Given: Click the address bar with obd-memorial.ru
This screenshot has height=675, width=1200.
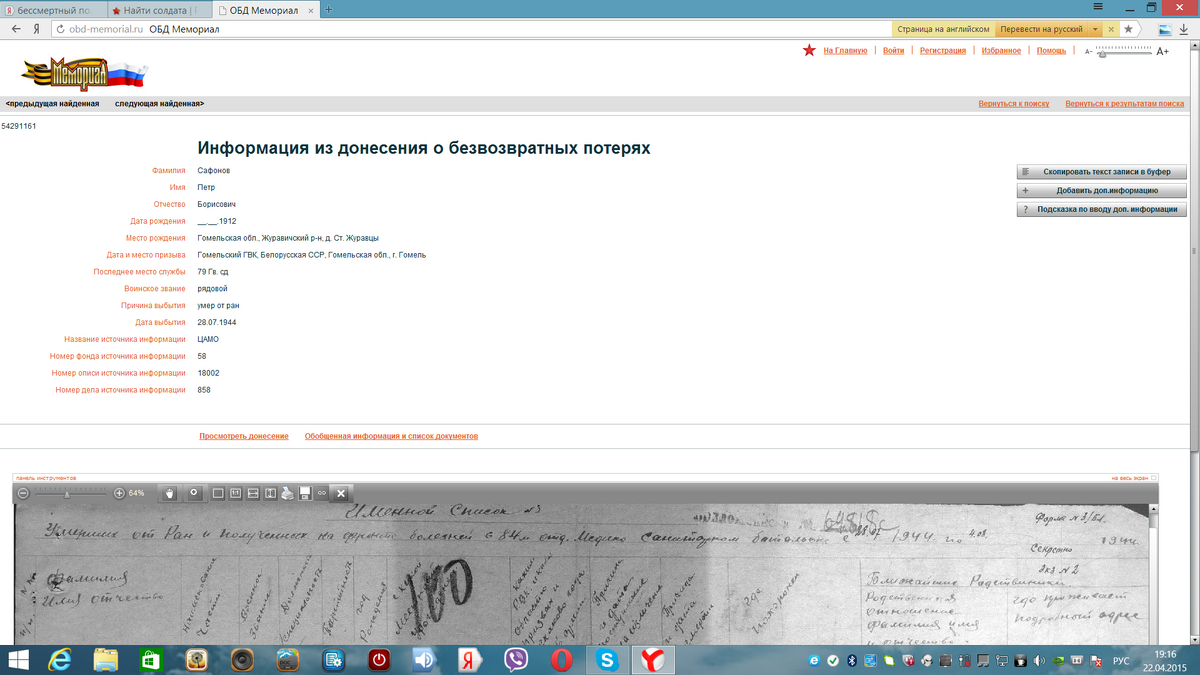Looking at the screenshot, I should click(x=470, y=29).
